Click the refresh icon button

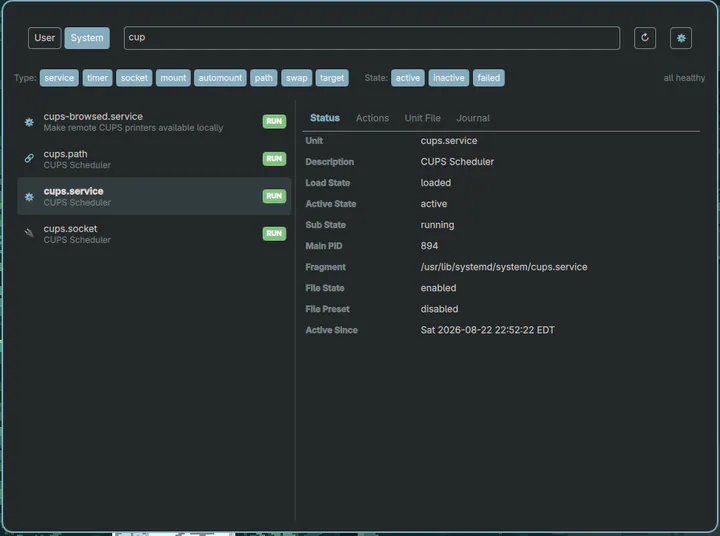pyautogui.click(x=645, y=38)
